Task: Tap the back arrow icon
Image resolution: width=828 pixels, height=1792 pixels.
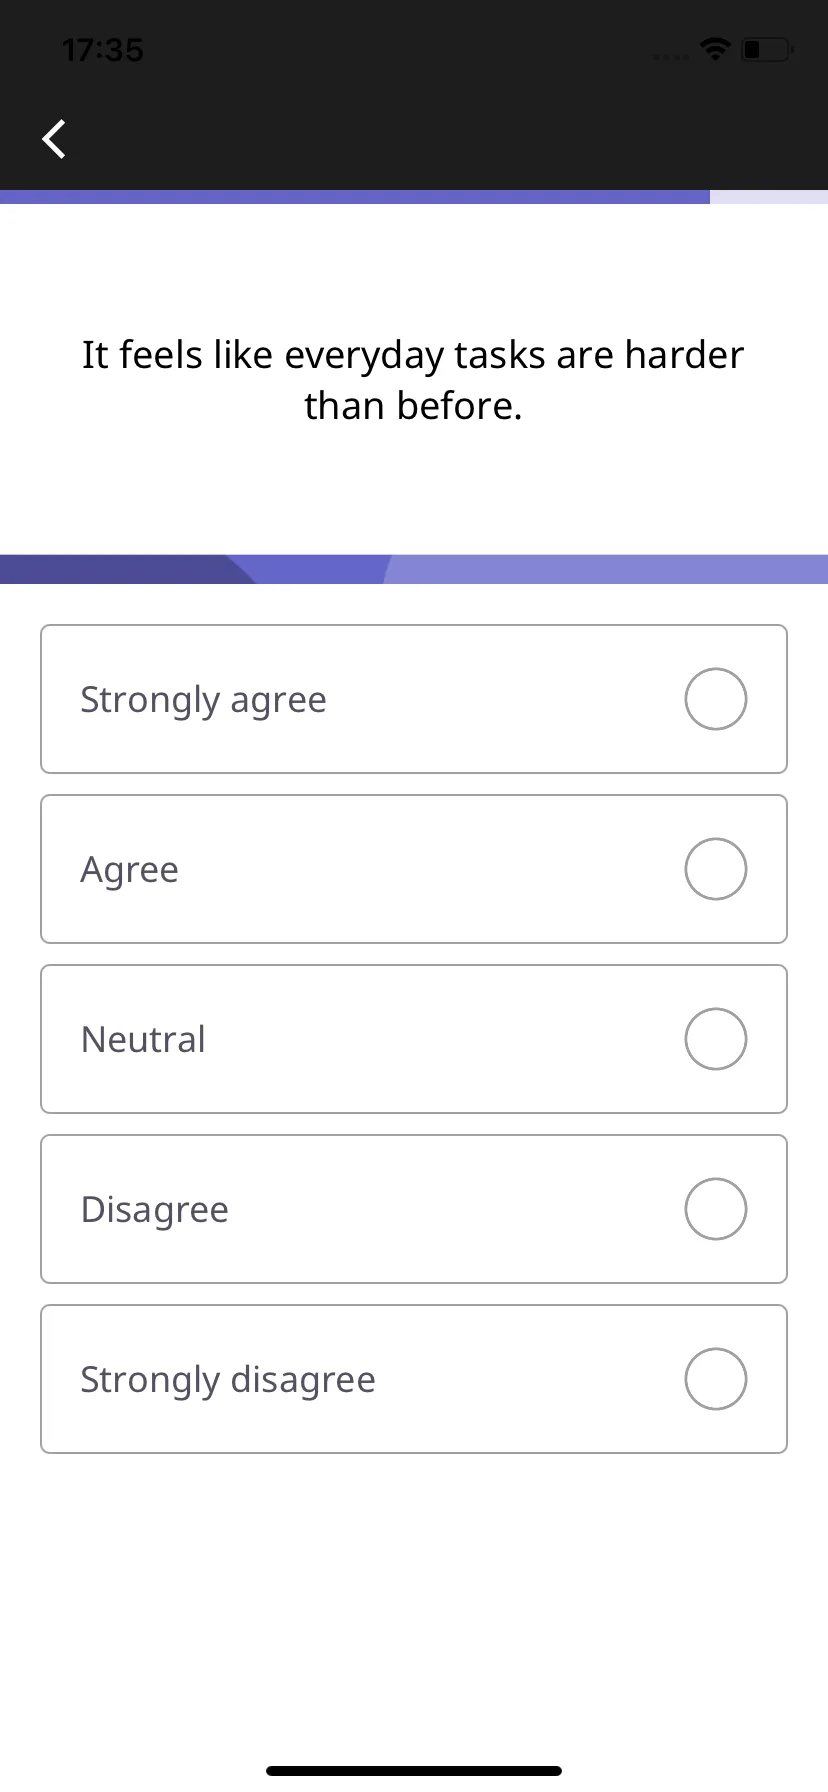Action: [x=54, y=139]
